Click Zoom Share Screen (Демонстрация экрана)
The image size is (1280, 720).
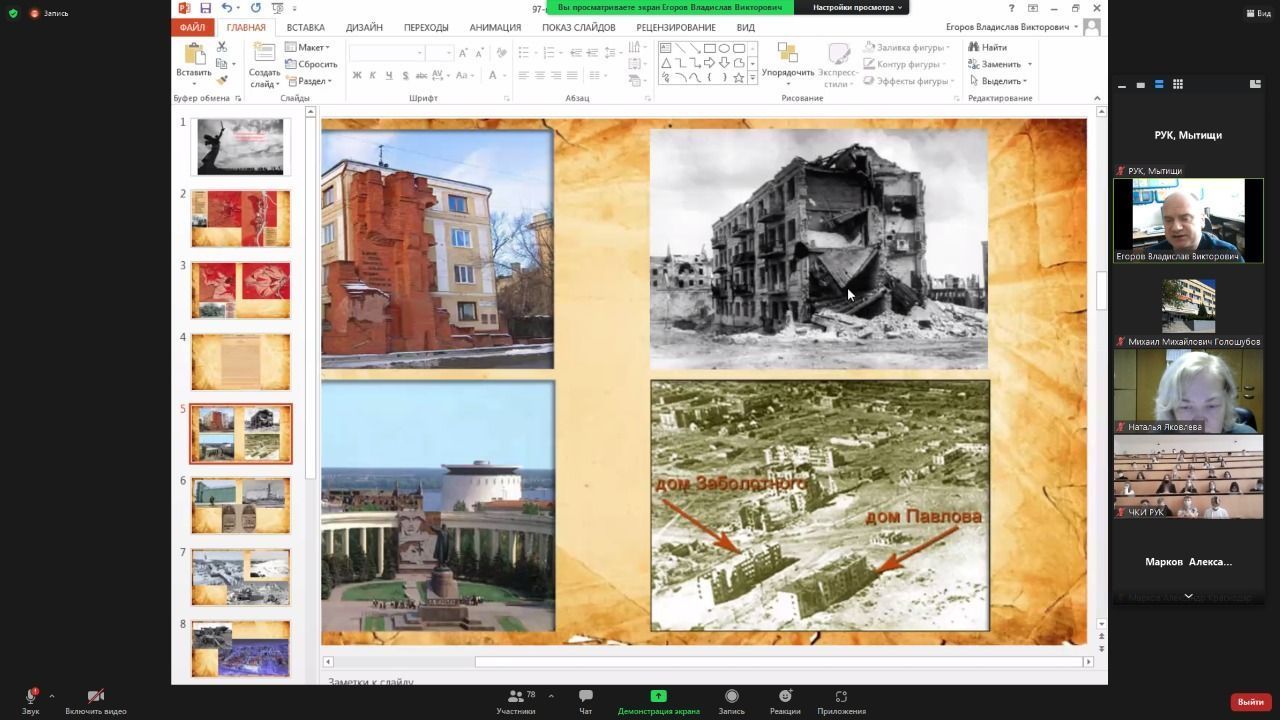pos(658,701)
